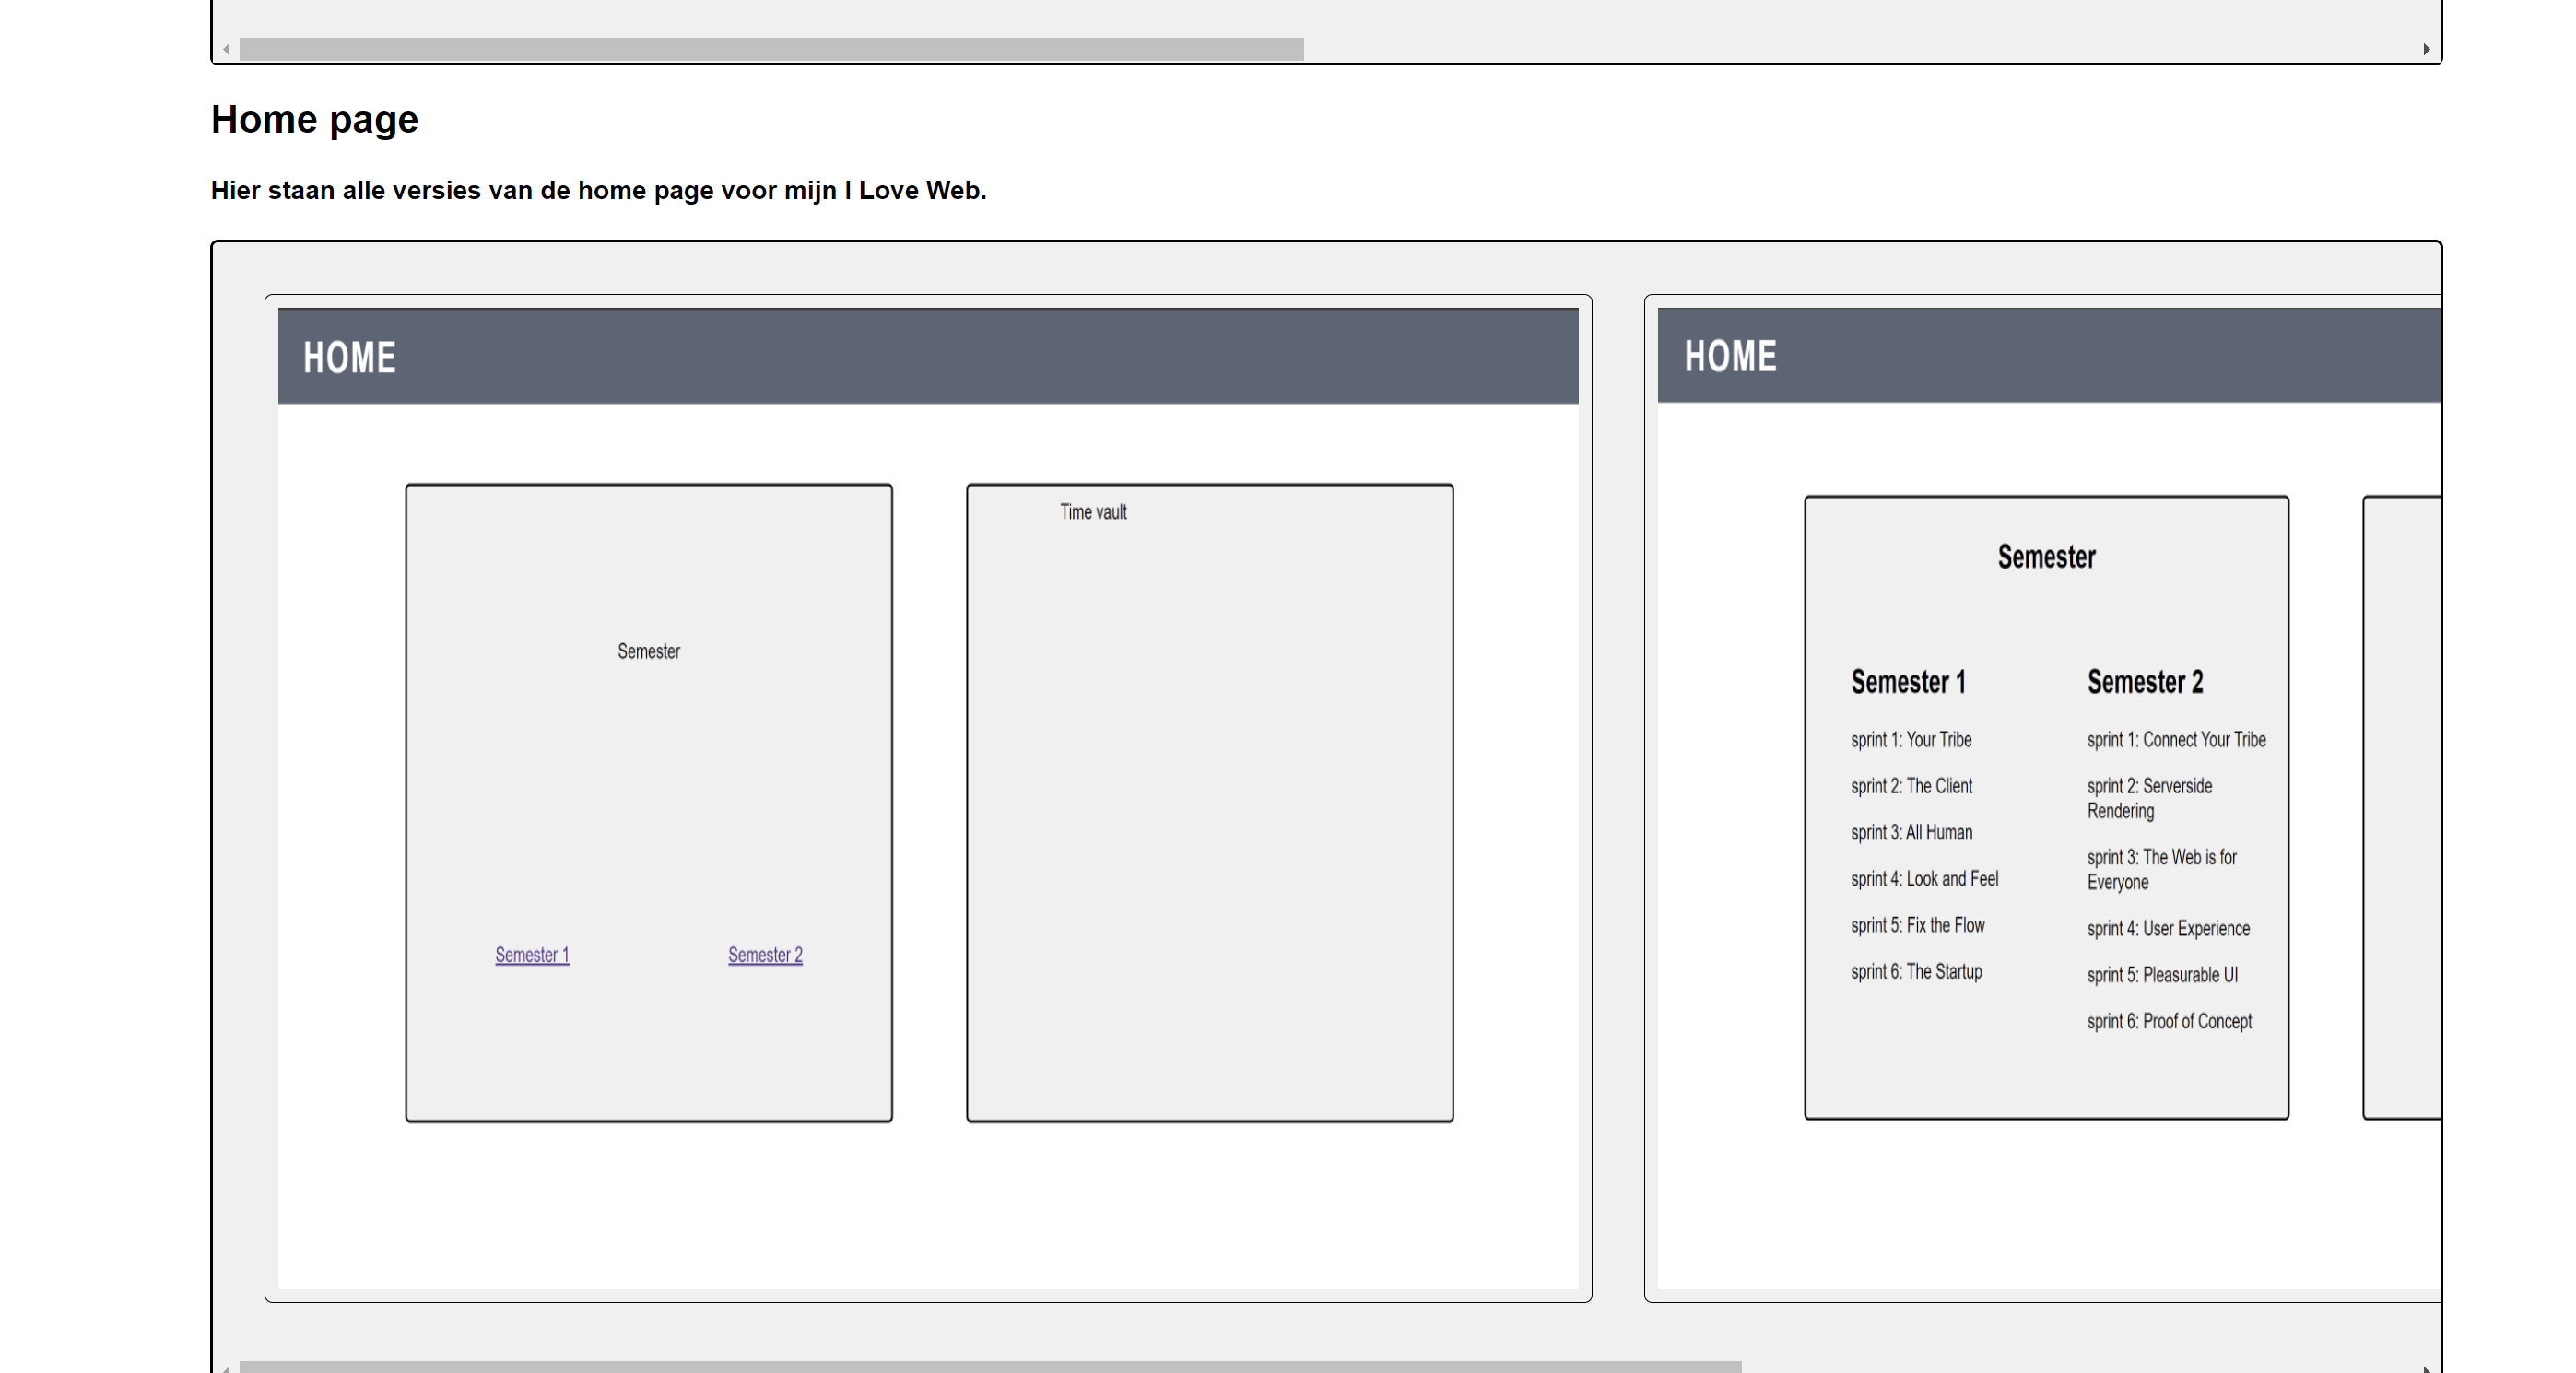Click 'sprint 2: Serverside Rendering'
Viewport: 2576px width, 1373px height.
point(2149,798)
